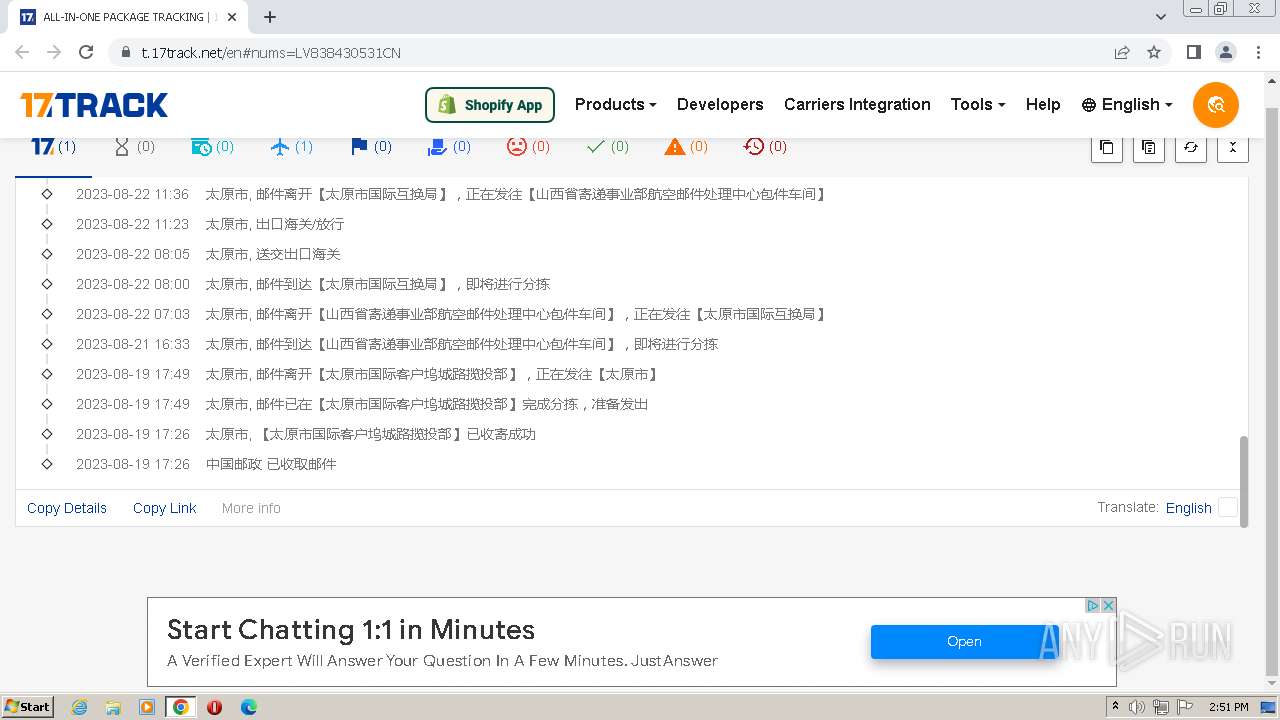1280x720 pixels.
Task: Go back in browser history
Action: (22, 52)
